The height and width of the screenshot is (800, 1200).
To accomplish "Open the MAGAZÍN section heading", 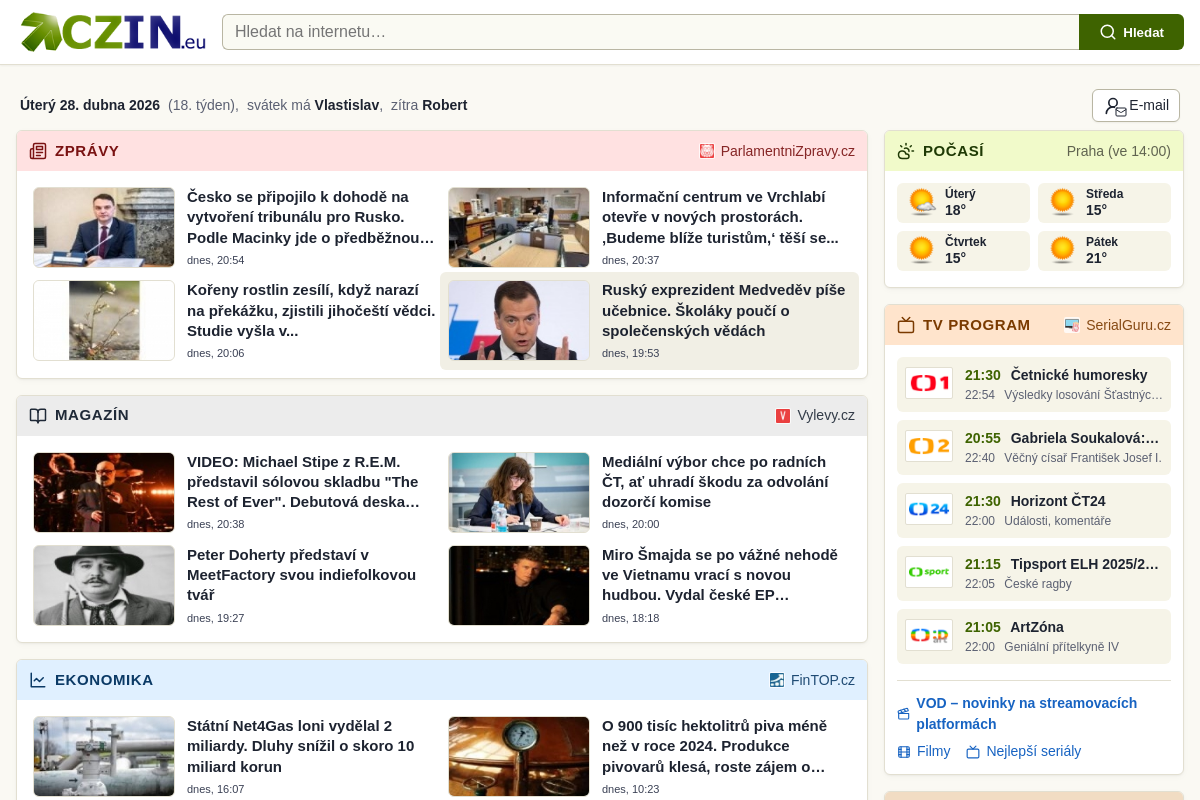I will click(92, 415).
